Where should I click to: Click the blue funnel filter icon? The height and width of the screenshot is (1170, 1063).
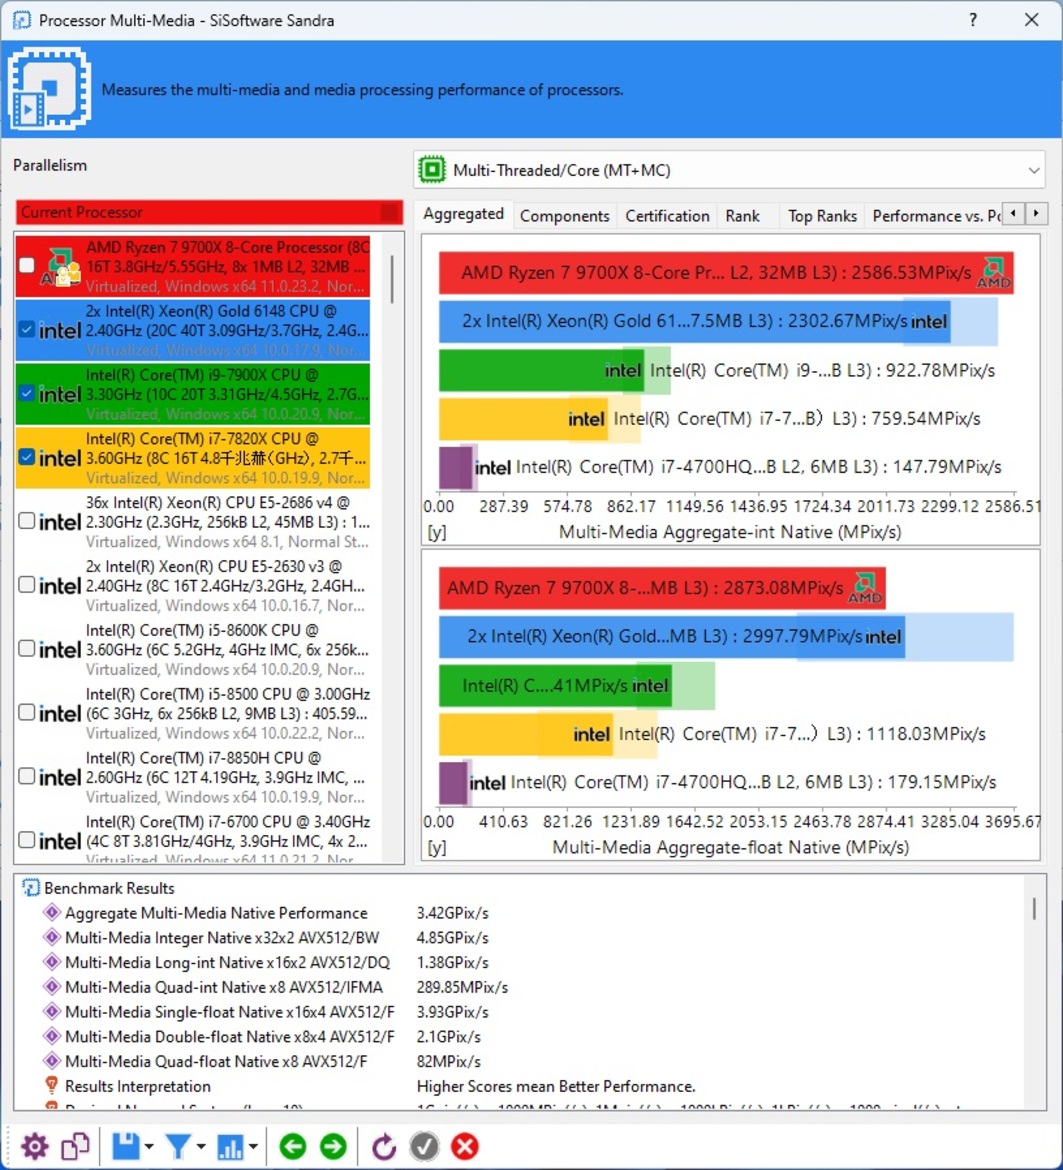[x=178, y=1146]
